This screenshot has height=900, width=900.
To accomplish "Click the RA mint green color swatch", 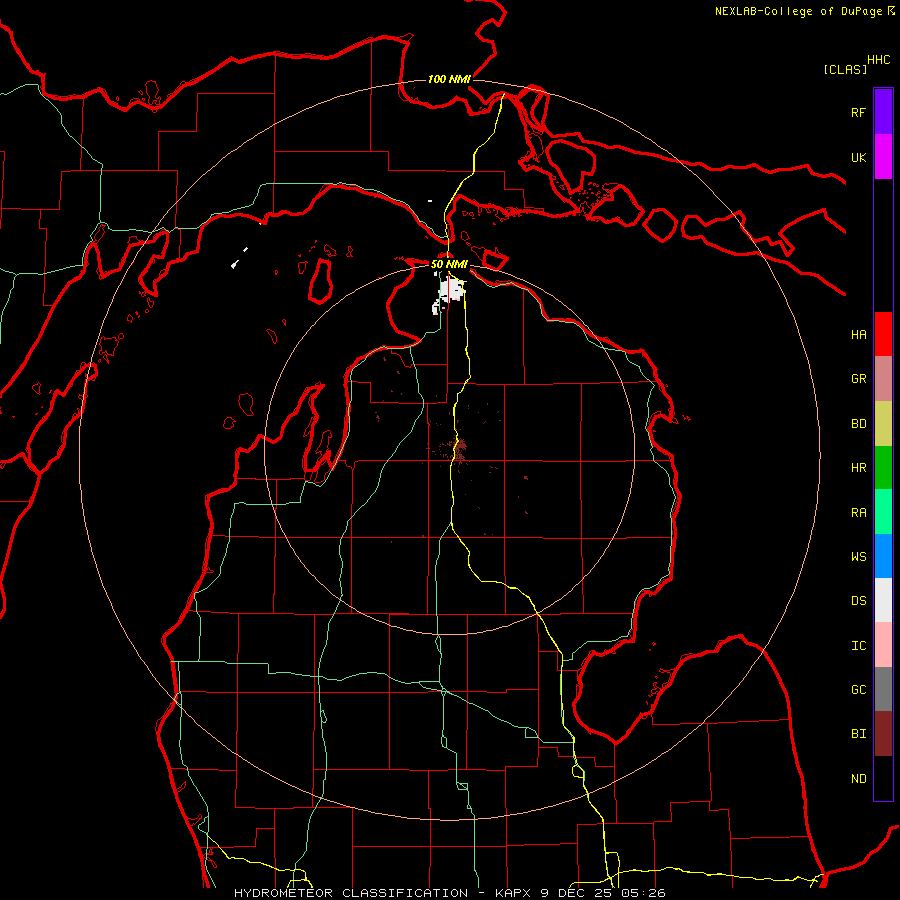I will (x=883, y=512).
